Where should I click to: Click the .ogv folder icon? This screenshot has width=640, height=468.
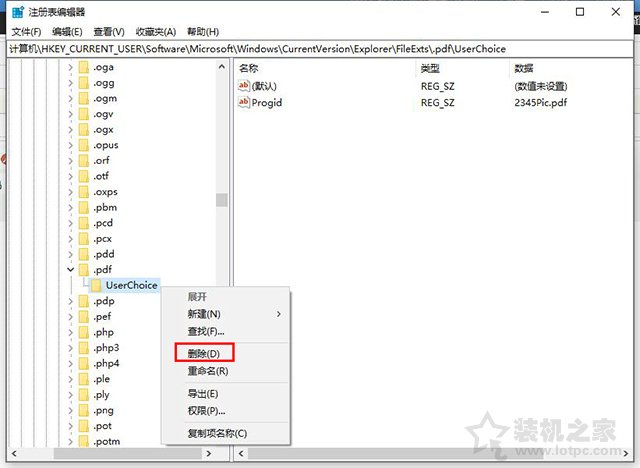click(84, 114)
